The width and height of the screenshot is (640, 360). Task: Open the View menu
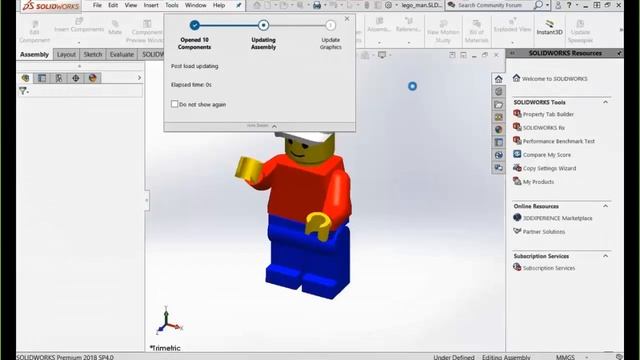131,5
